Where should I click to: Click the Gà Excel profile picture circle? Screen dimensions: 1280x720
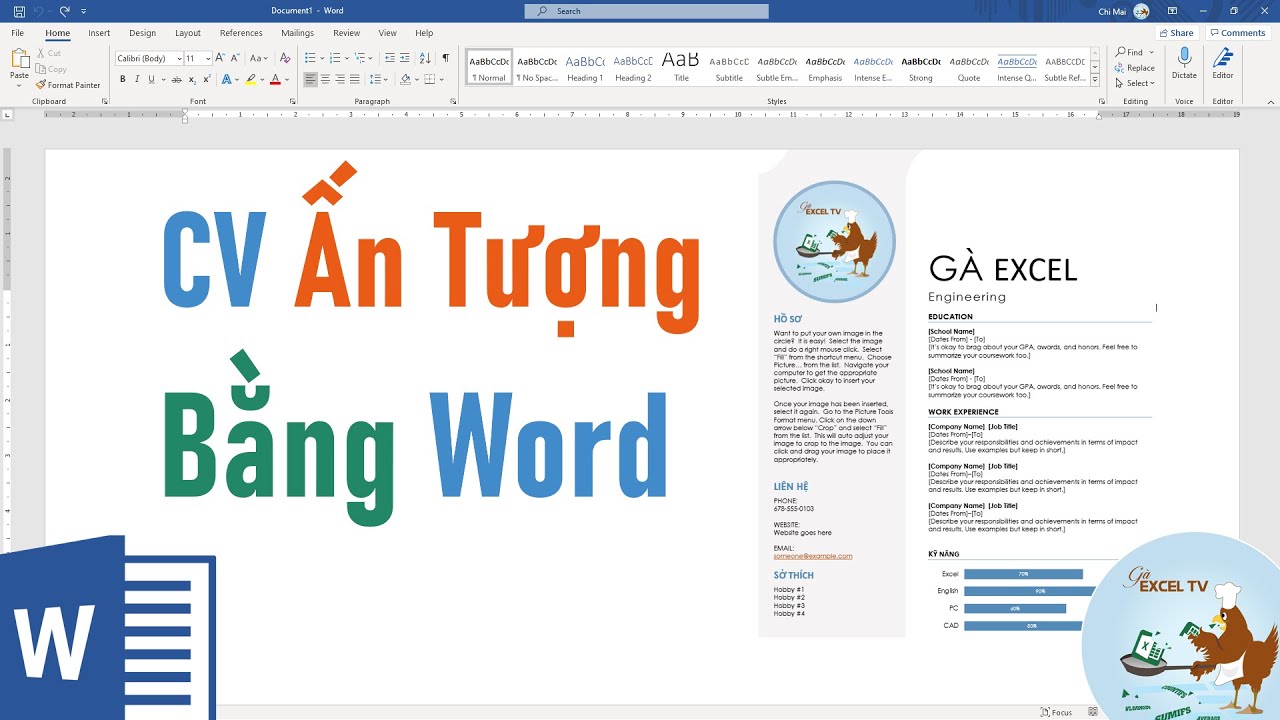[x=834, y=242]
